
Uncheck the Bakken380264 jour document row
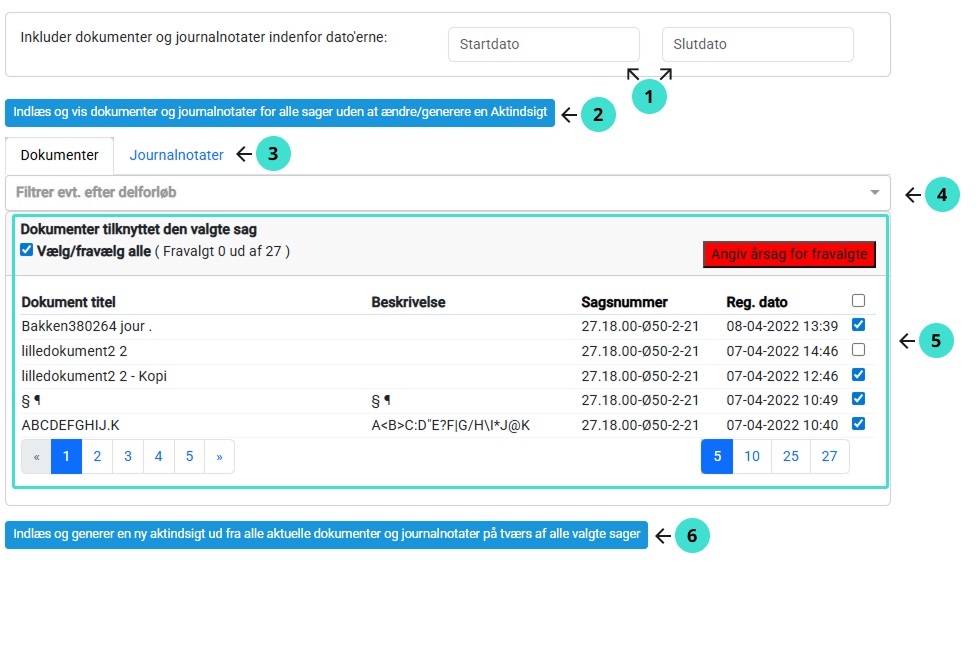tap(858, 325)
